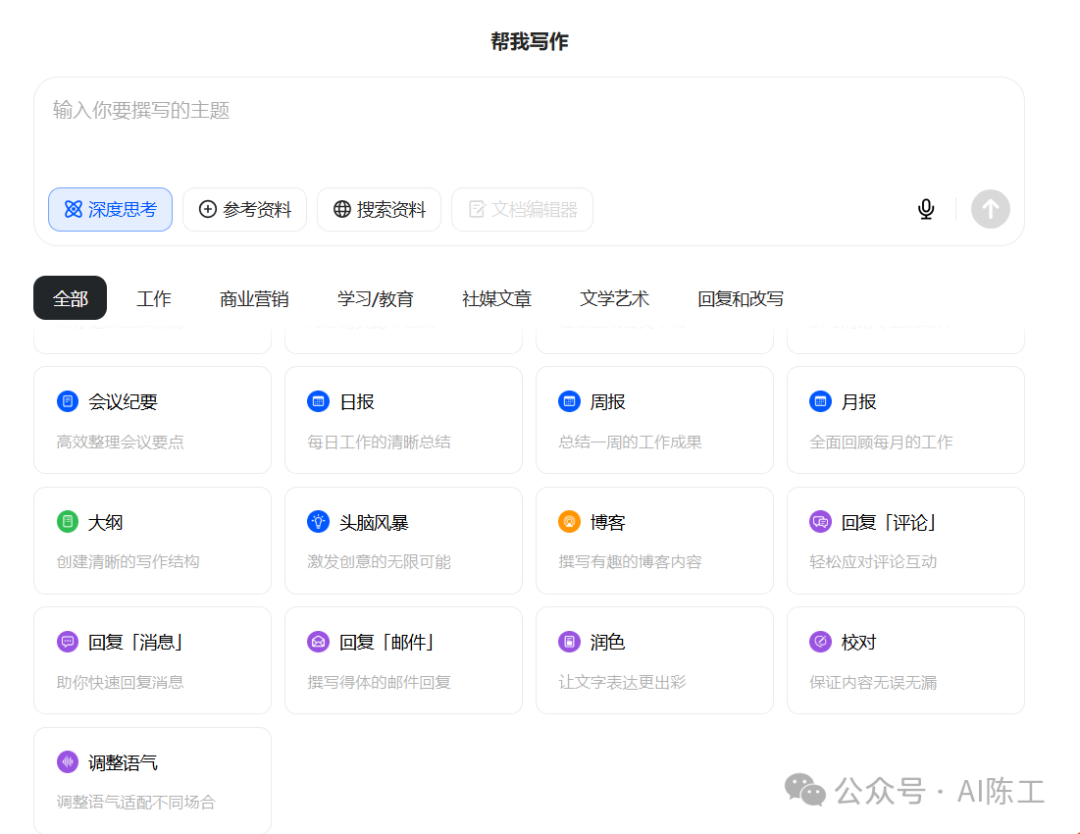1080x834 pixels.
Task: Click the 博客 orange icon
Action: coord(569,522)
